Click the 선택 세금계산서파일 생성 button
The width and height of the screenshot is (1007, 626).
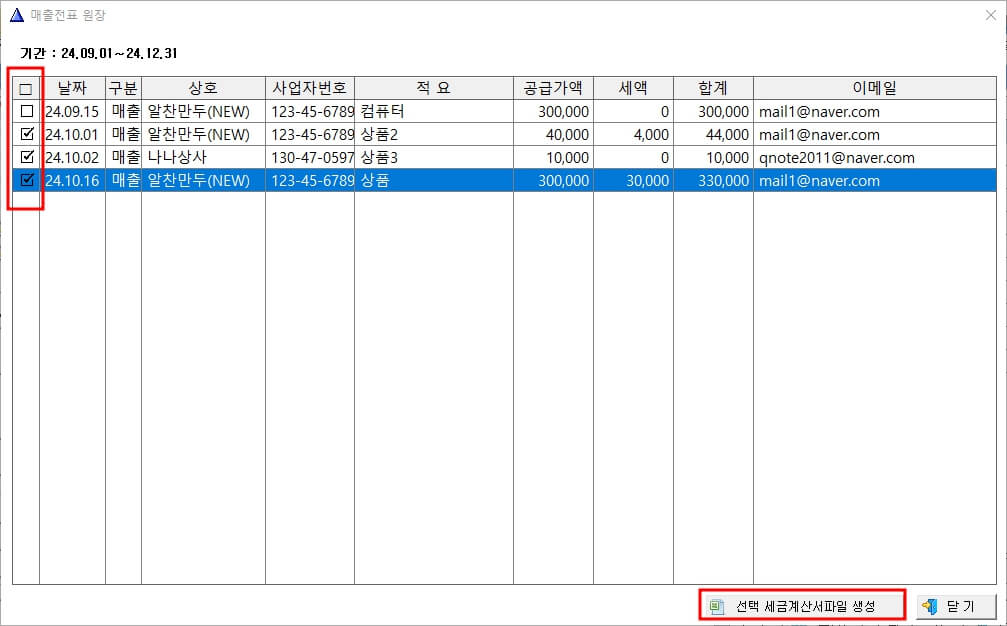pyautogui.click(x=802, y=605)
